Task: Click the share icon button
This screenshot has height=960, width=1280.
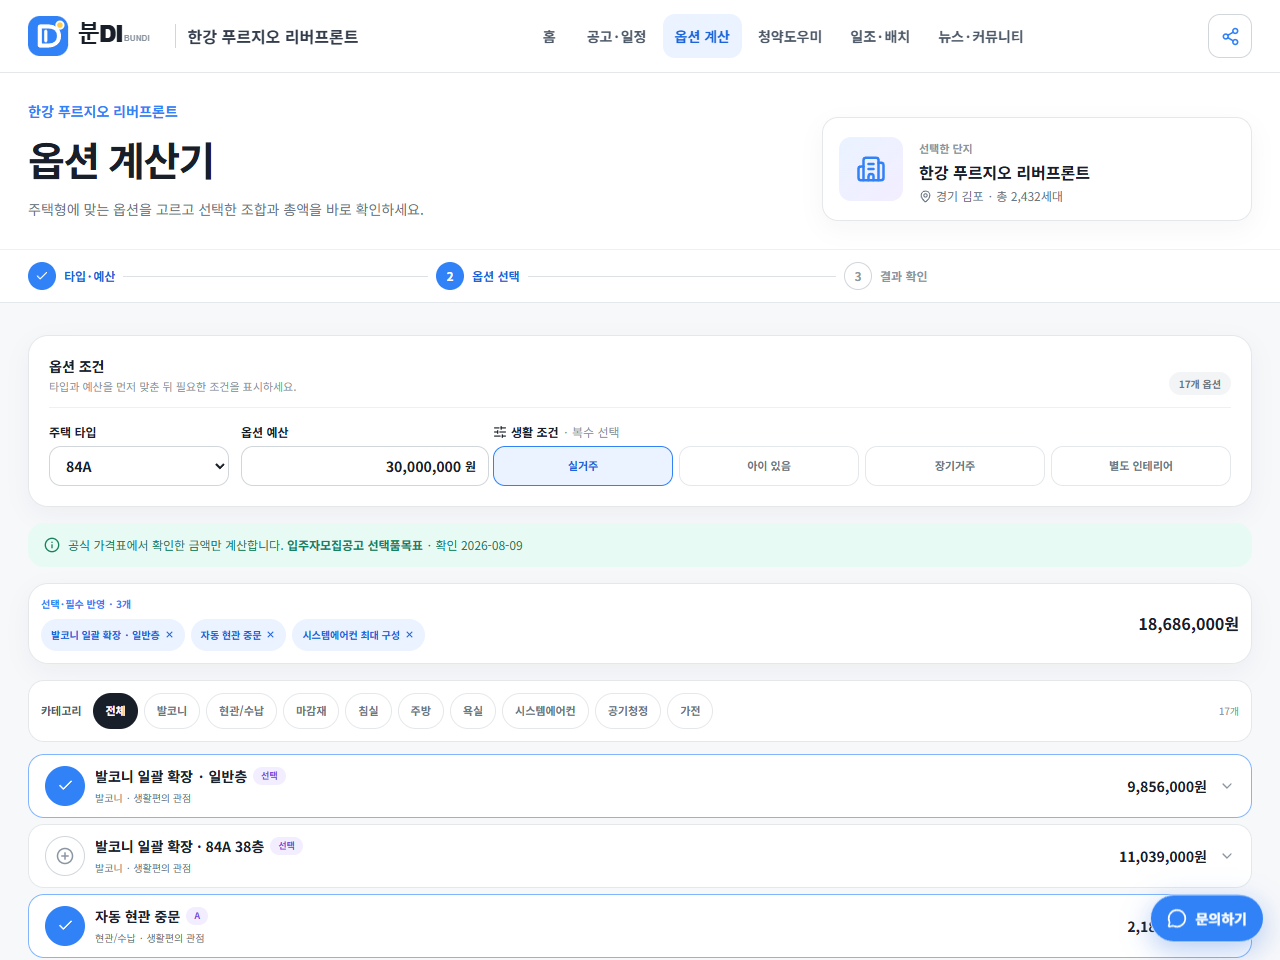Action: pyautogui.click(x=1230, y=36)
